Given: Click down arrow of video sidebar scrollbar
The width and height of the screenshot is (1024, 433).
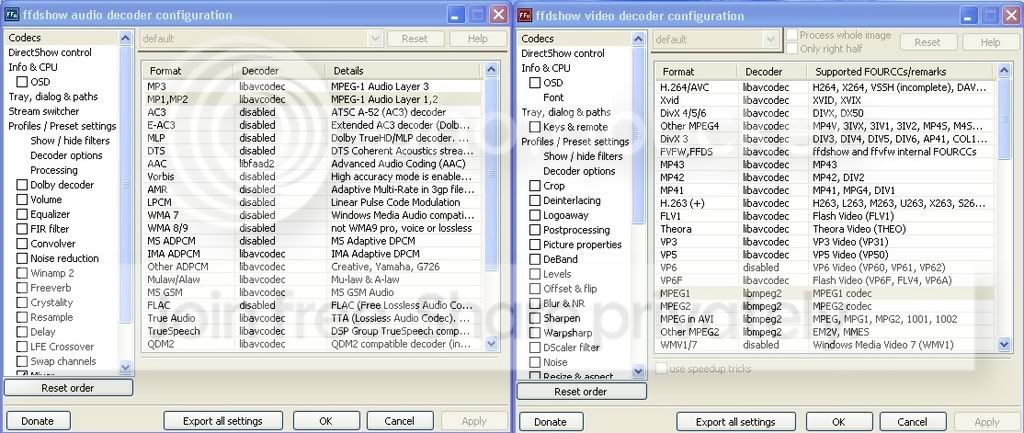Looking at the screenshot, I should coord(638,372).
